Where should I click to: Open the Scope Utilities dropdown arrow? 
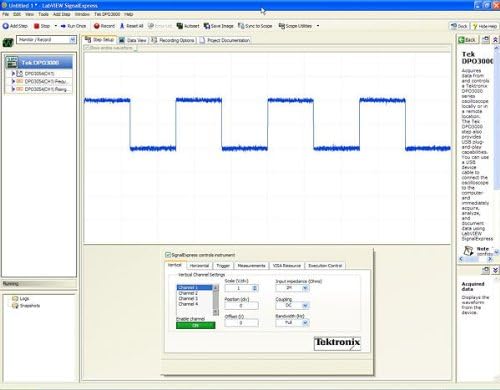coord(318,26)
